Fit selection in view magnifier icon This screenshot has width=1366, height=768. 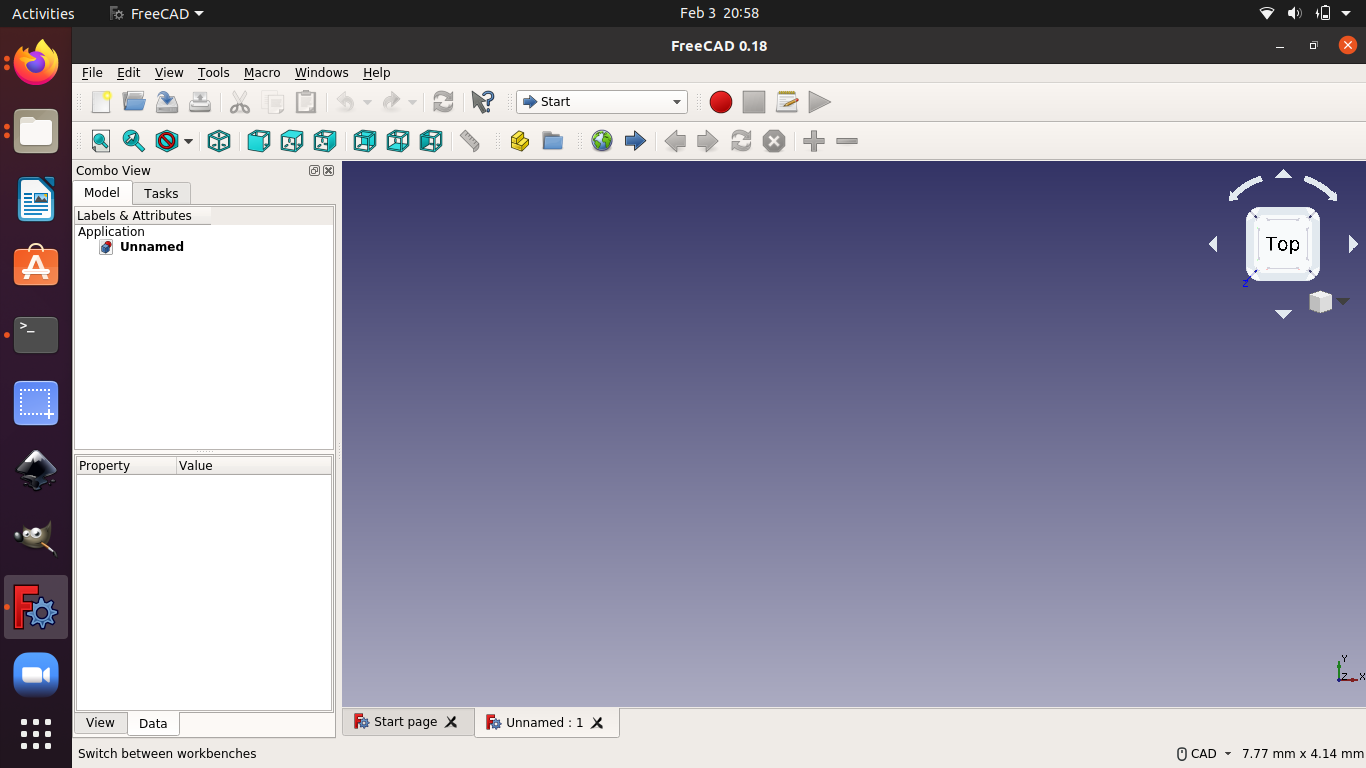(x=133, y=141)
